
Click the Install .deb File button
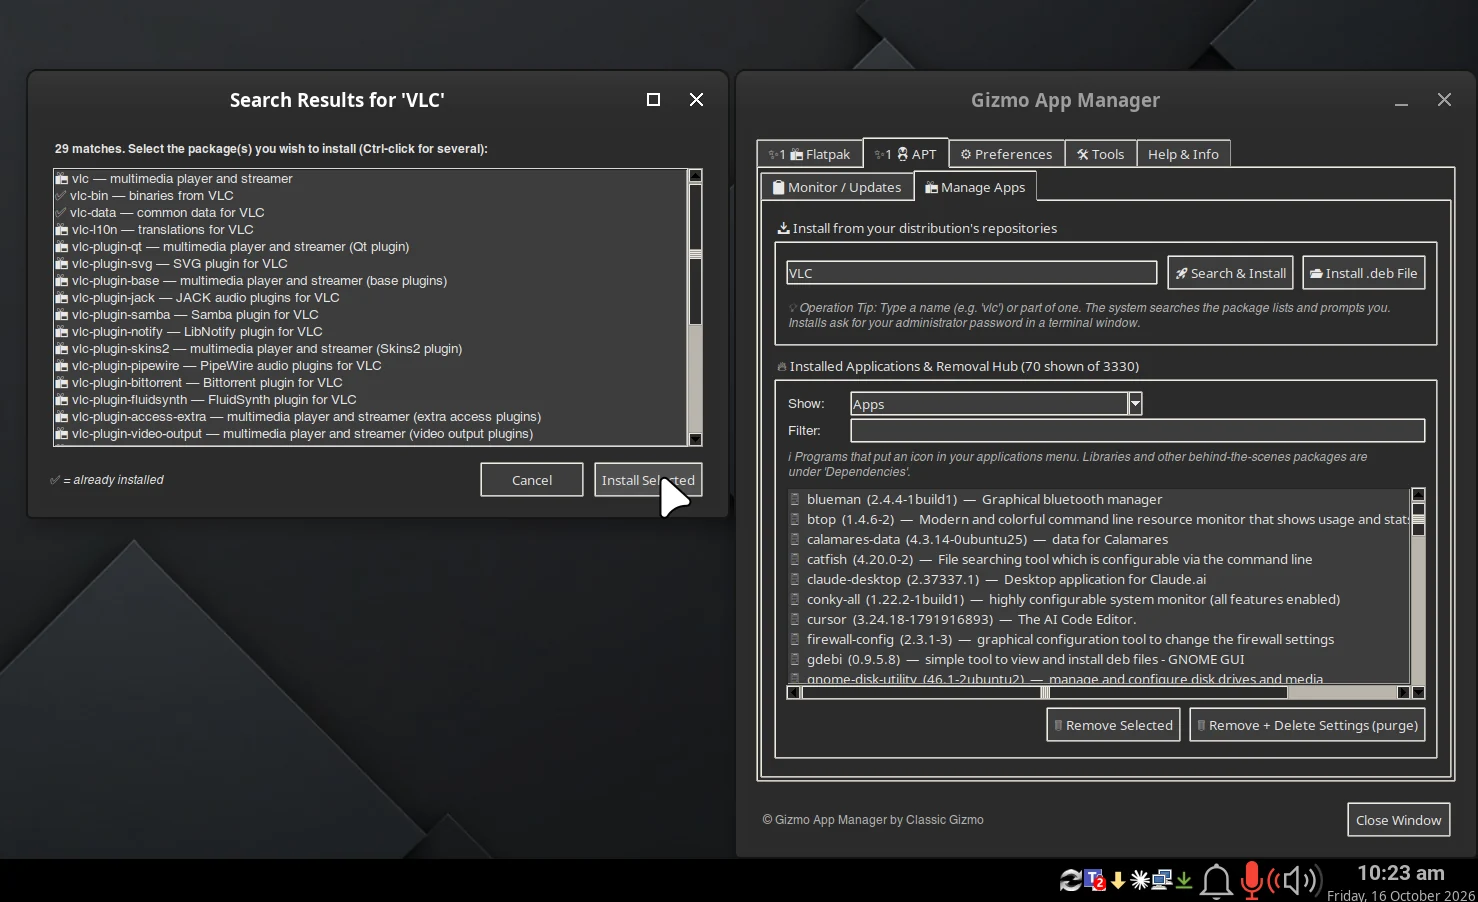coord(1364,273)
